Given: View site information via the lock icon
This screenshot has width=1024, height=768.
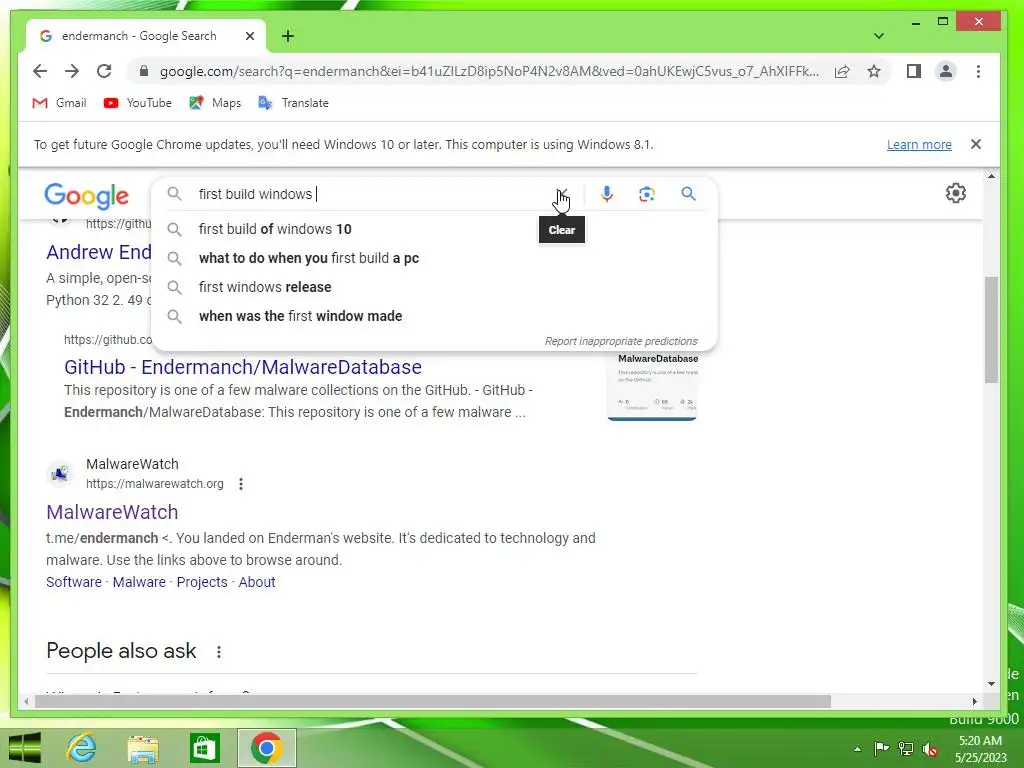Looking at the screenshot, I should [x=144, y=71].
